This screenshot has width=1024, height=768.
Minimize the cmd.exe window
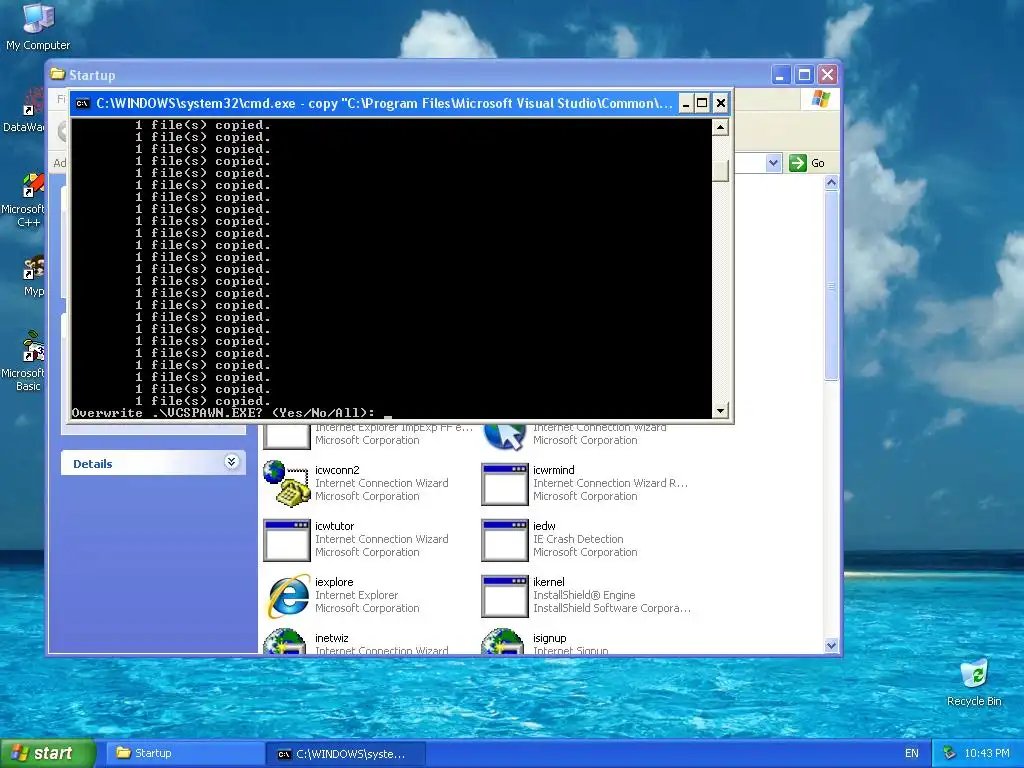pyautogui.click(x=686, y=103)
